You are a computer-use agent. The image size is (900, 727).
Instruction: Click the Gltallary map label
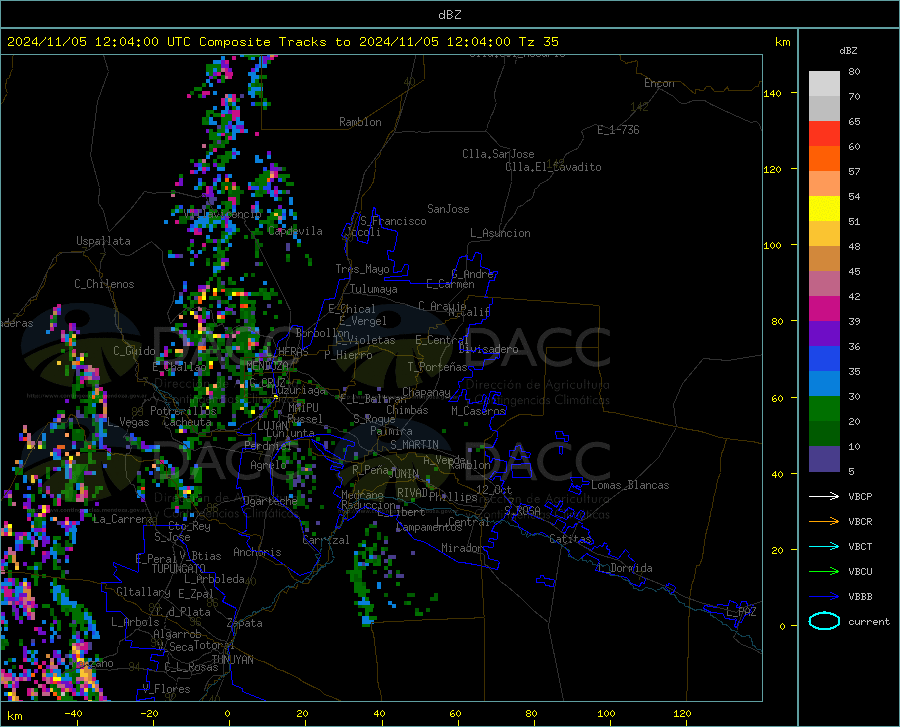(143, 592)
